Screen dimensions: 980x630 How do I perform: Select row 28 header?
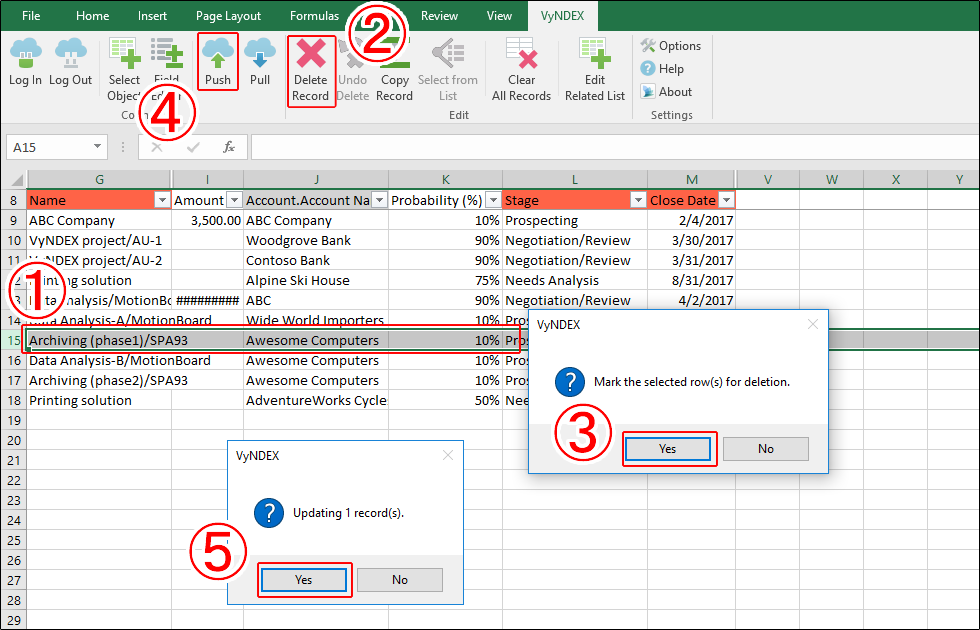click(x=14, y=601)
